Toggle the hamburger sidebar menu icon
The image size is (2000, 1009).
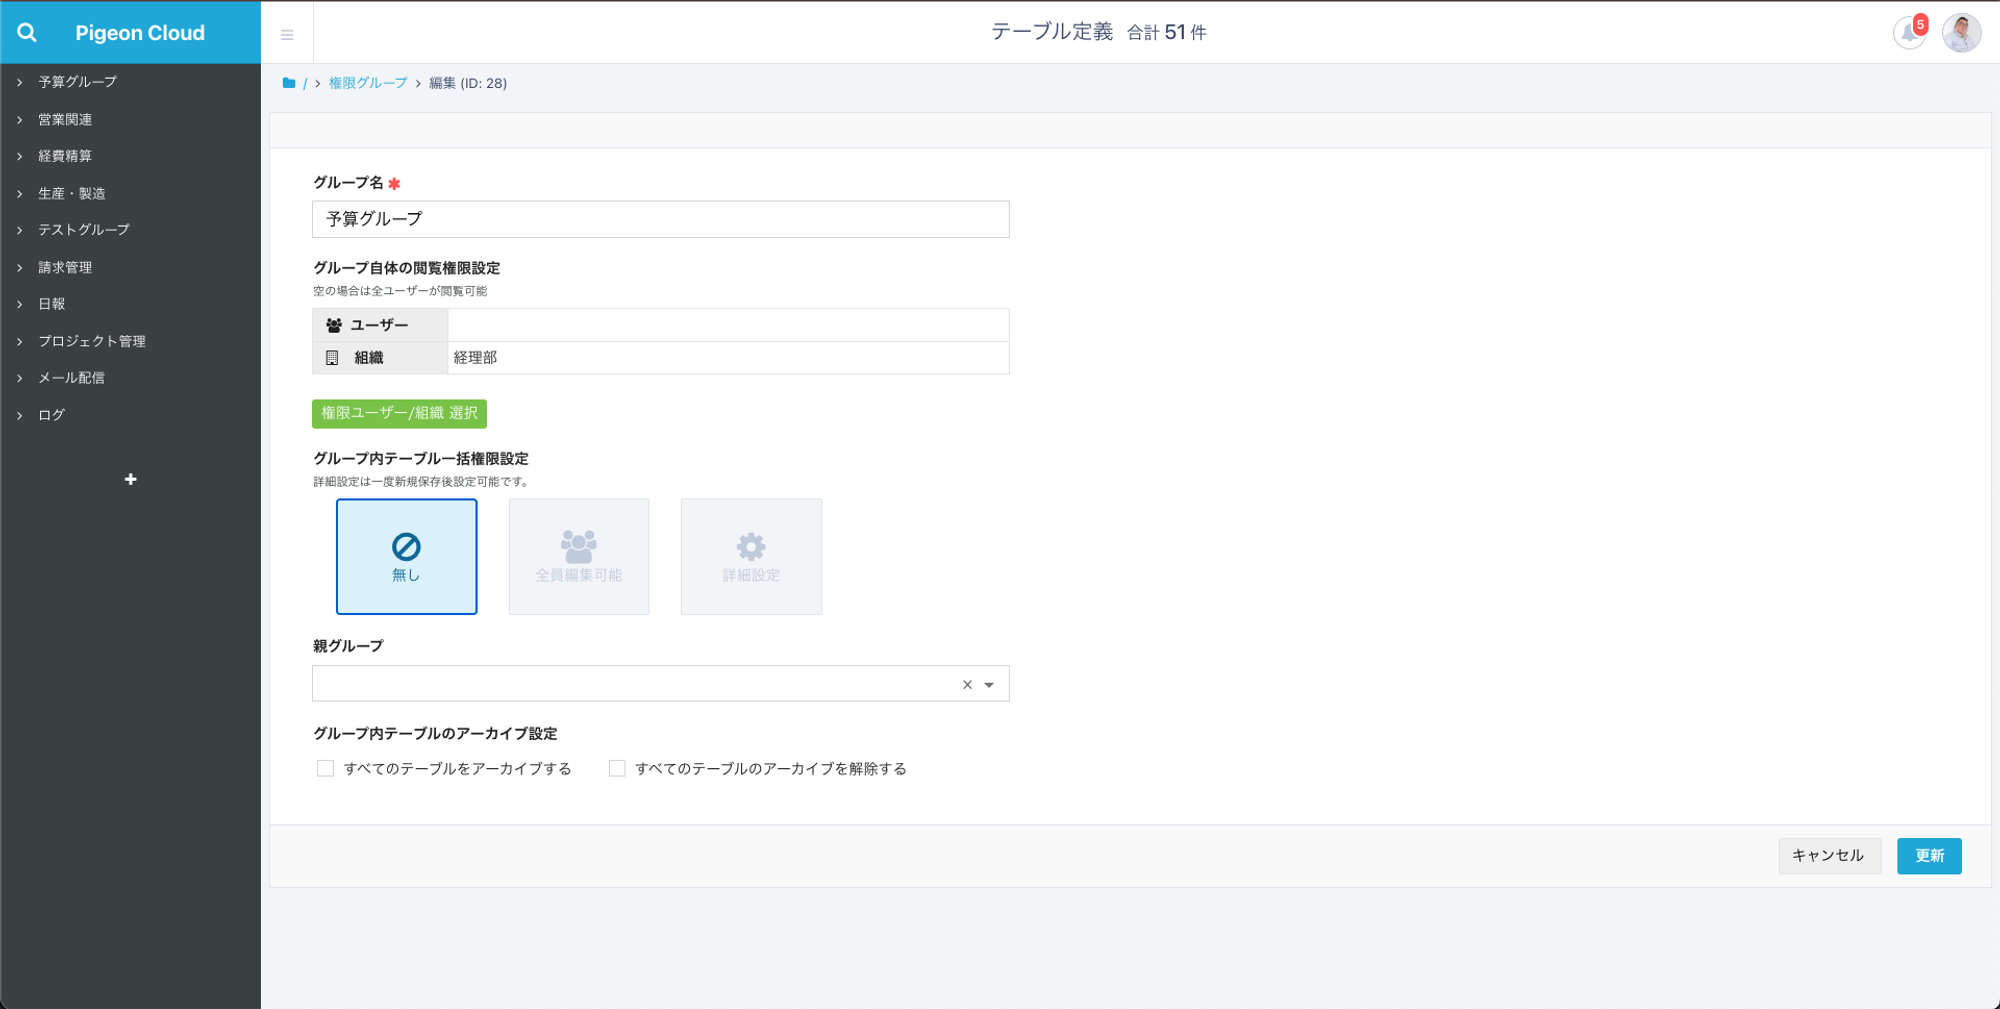tap(287, 35)
